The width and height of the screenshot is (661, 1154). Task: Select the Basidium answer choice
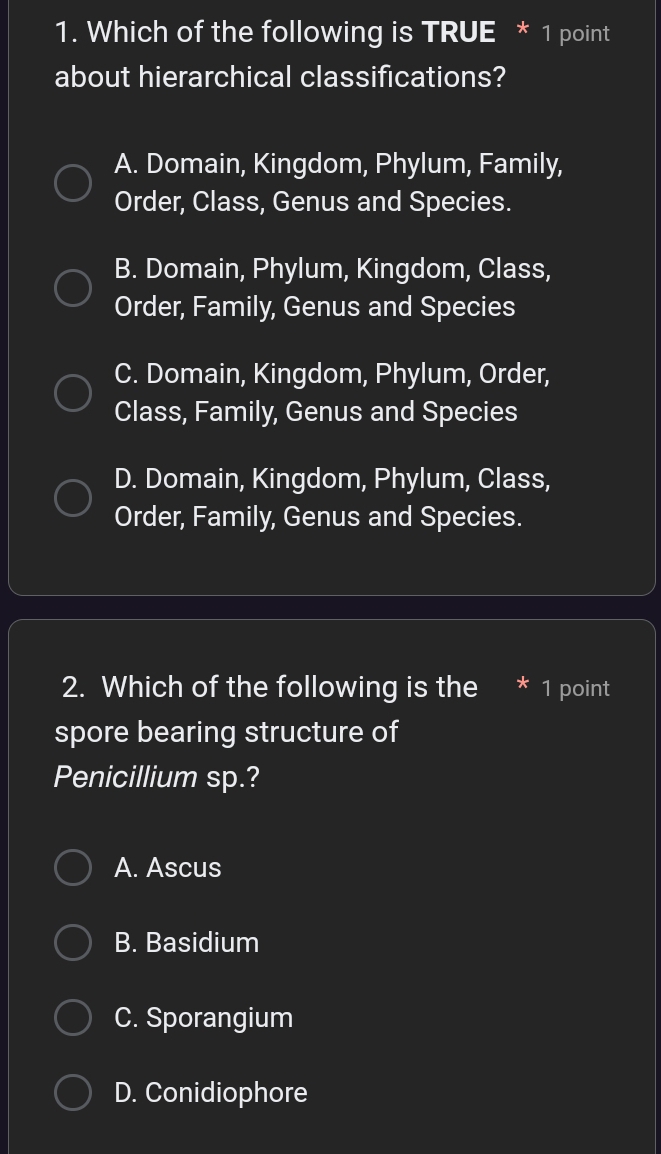73,942
